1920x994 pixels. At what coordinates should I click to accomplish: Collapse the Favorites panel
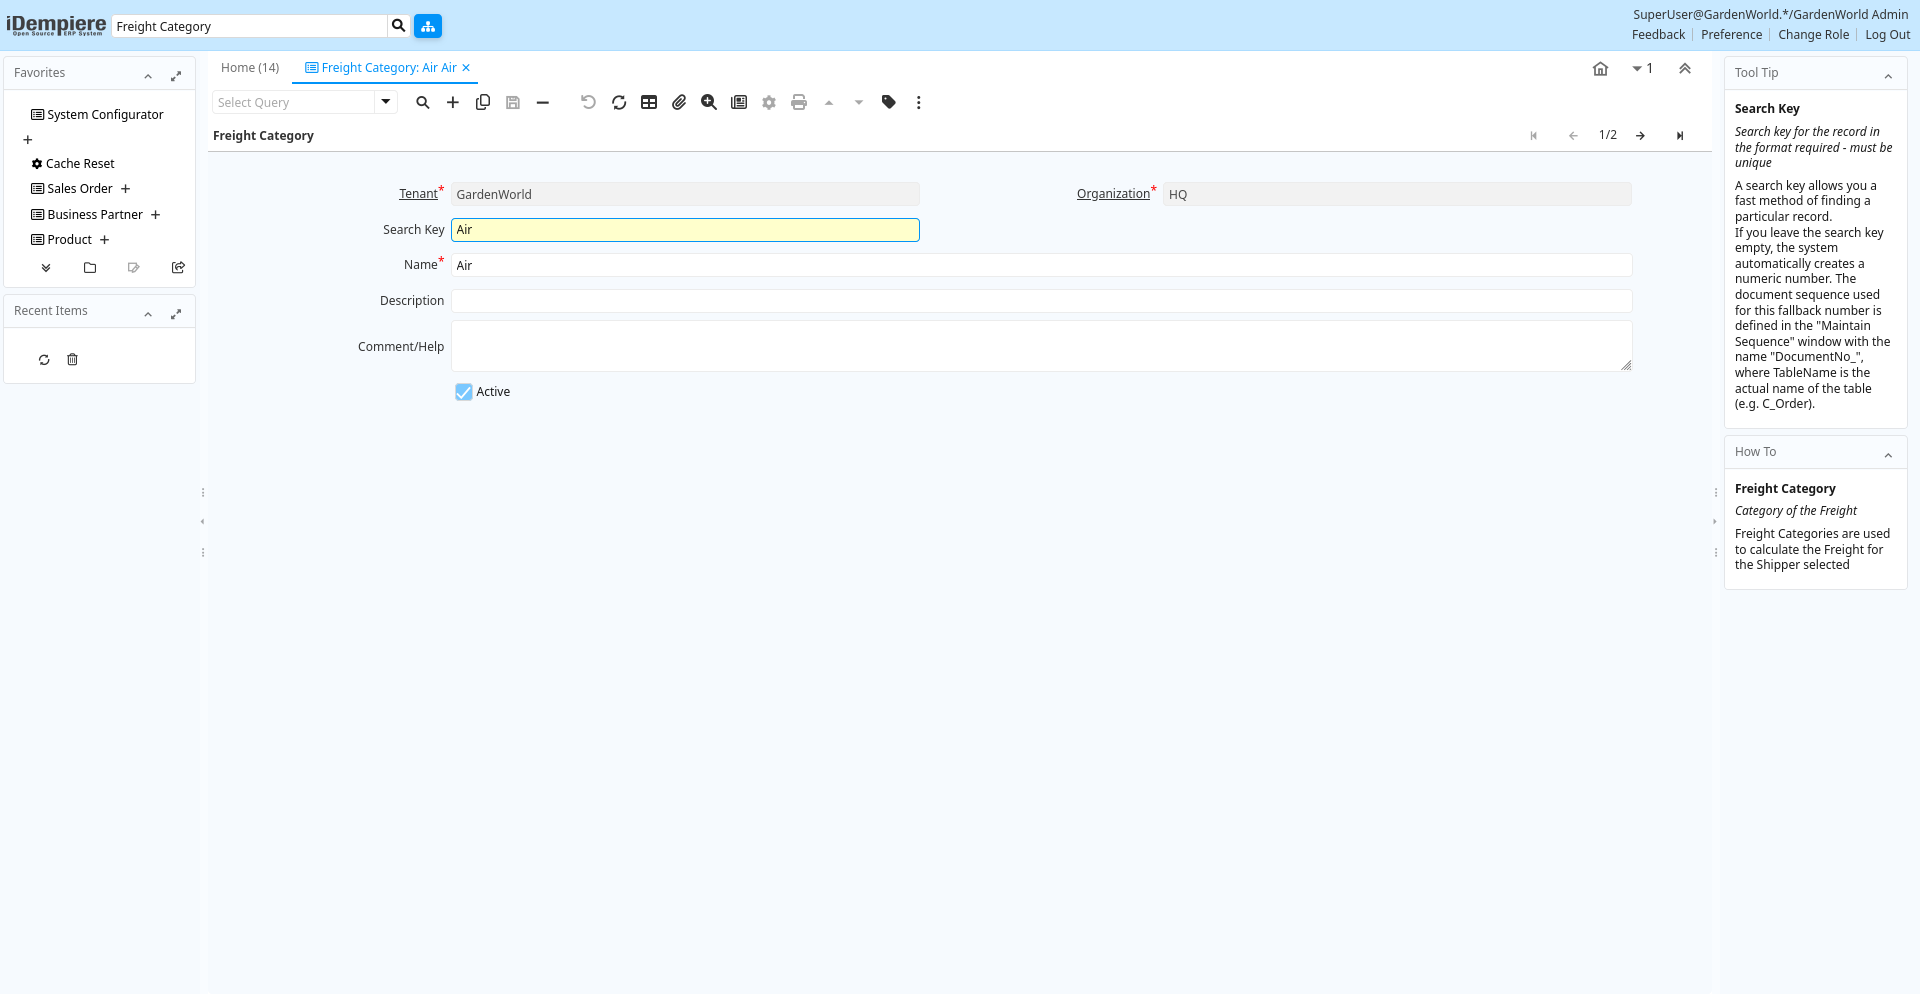(148, 76)
